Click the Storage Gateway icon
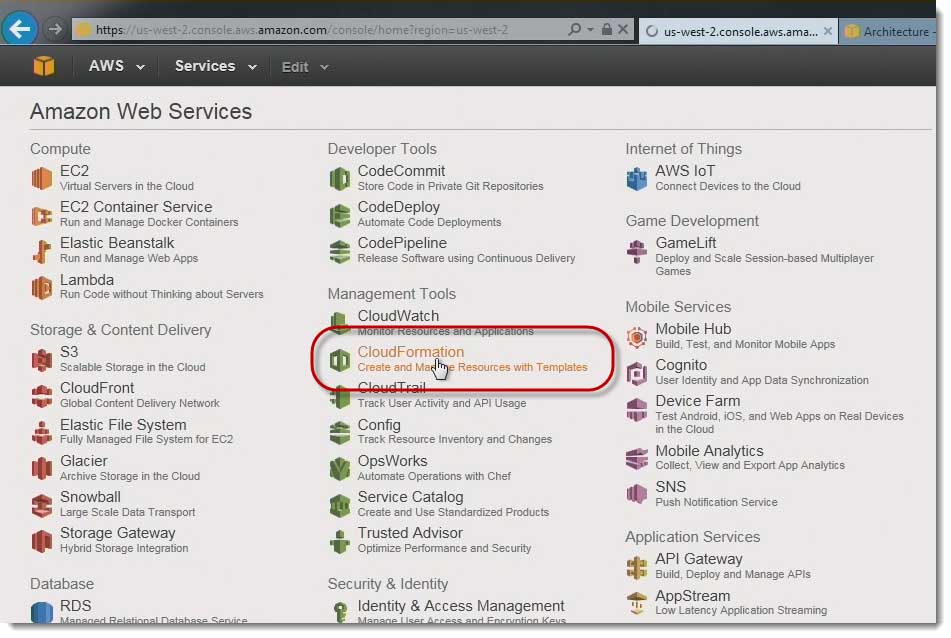The width and height of the screenshot is (951, 638). pos(42,541)
